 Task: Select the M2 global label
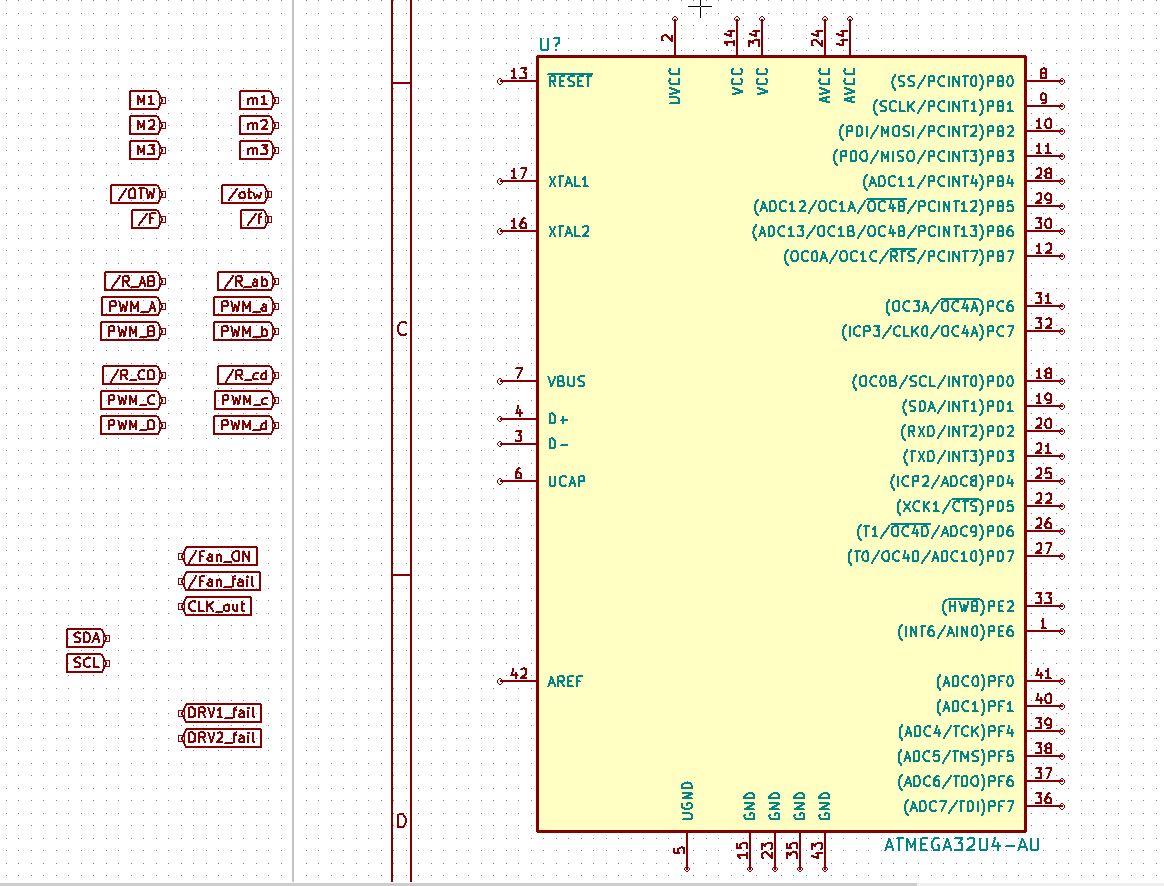[x=146, y=125]
